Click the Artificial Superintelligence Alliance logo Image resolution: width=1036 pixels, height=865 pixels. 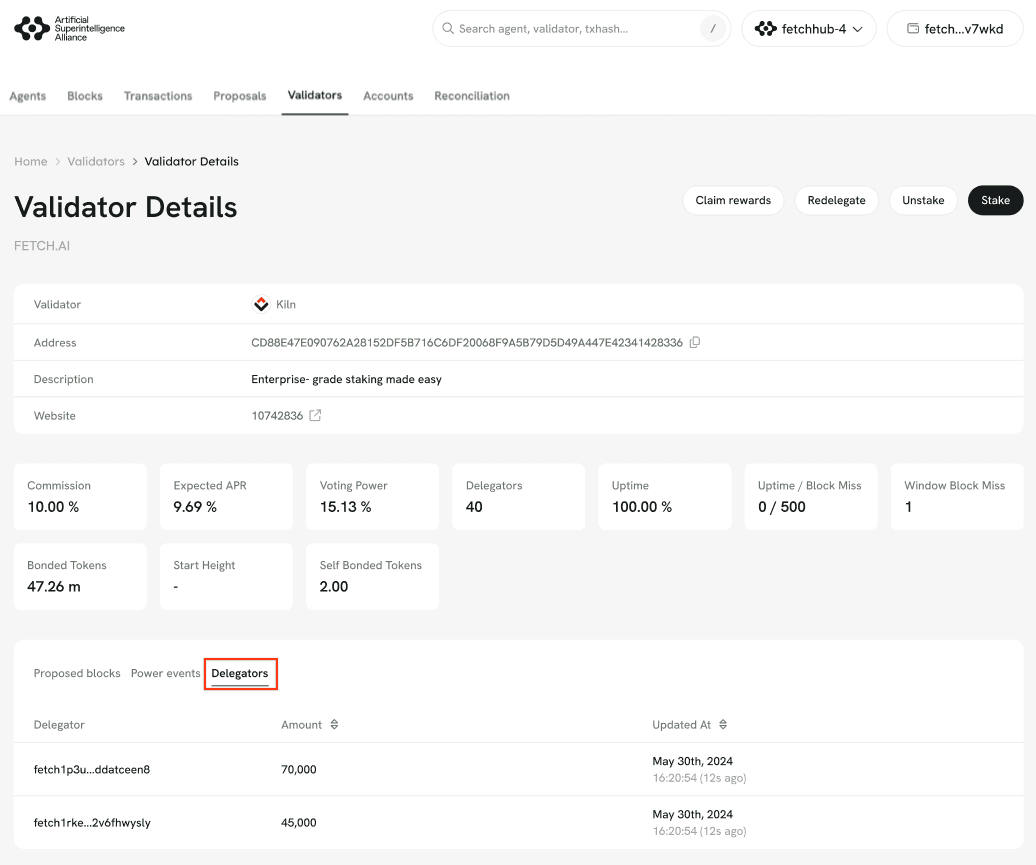(69, 29)
